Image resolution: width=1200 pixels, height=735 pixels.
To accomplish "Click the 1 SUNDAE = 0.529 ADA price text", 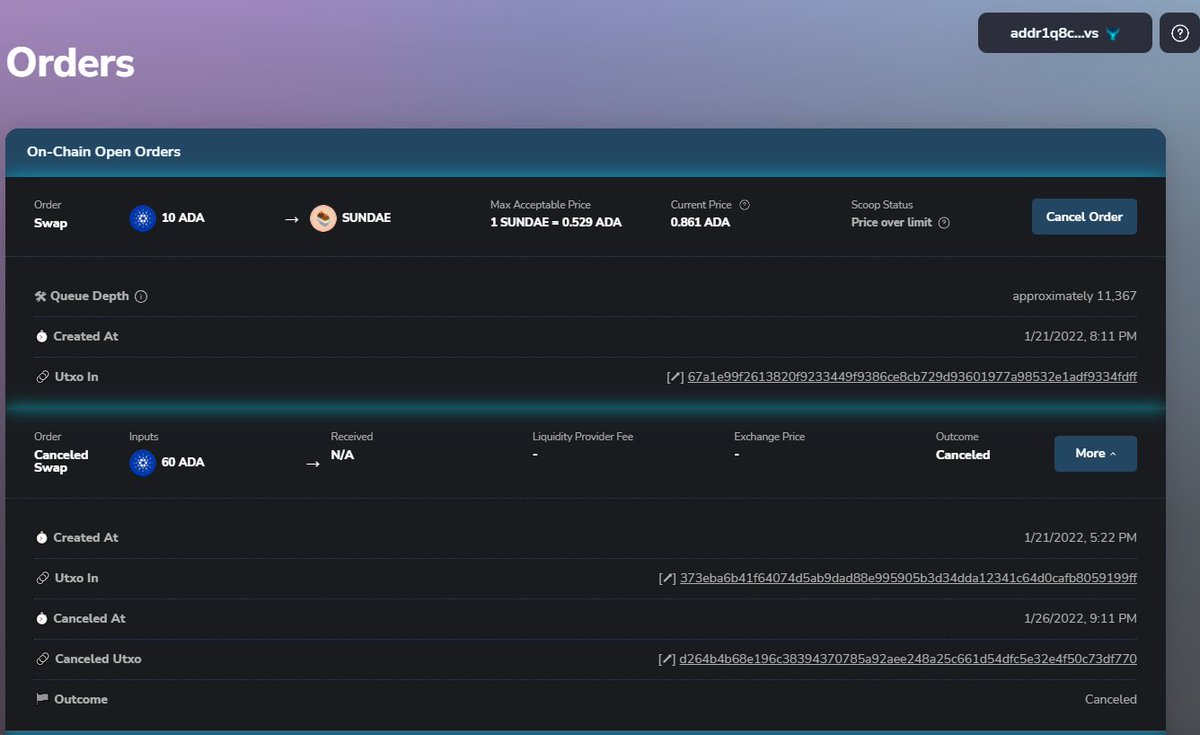I will (556, 223).
